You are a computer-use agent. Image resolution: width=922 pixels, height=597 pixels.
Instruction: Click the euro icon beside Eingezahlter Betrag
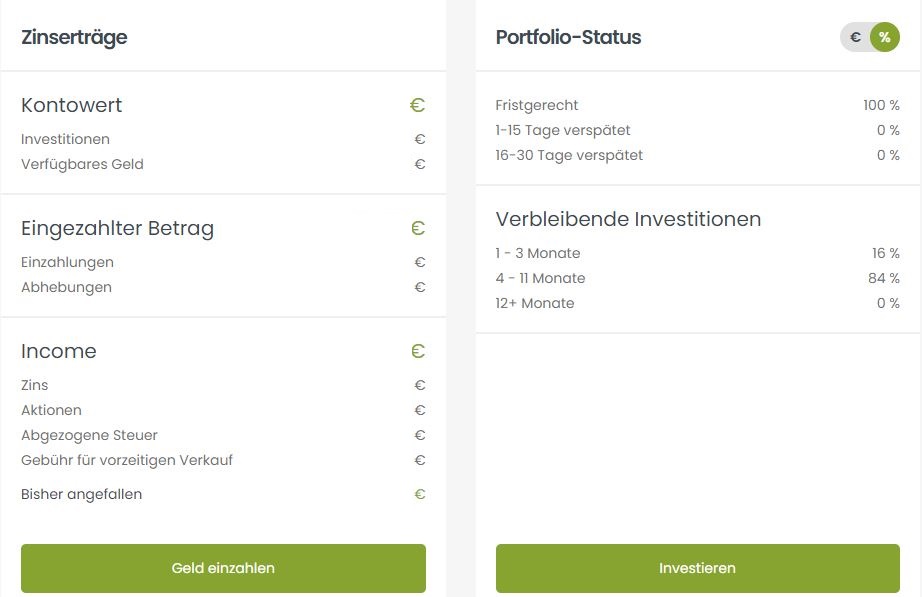pyautogui.click(x=417, y=228)
